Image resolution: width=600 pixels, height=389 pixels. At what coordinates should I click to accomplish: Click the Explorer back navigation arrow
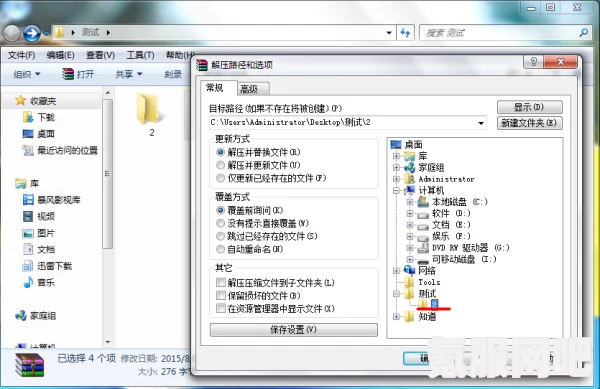pos(11,33)
